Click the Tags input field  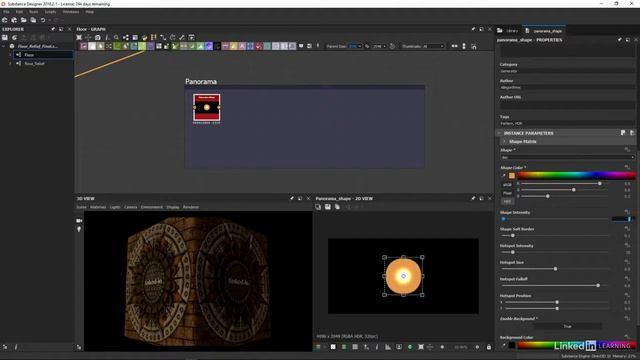coord(567,123)
